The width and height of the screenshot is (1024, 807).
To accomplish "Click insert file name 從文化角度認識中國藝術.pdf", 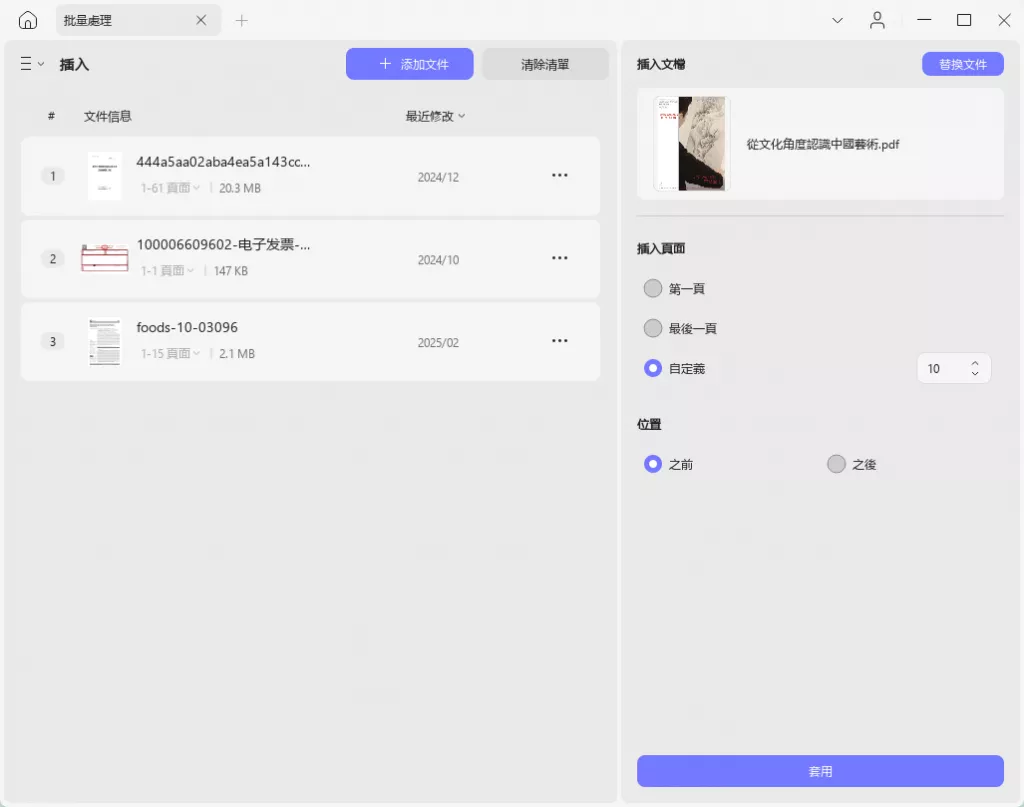I will pyautogui.click(x=823, y=144).
